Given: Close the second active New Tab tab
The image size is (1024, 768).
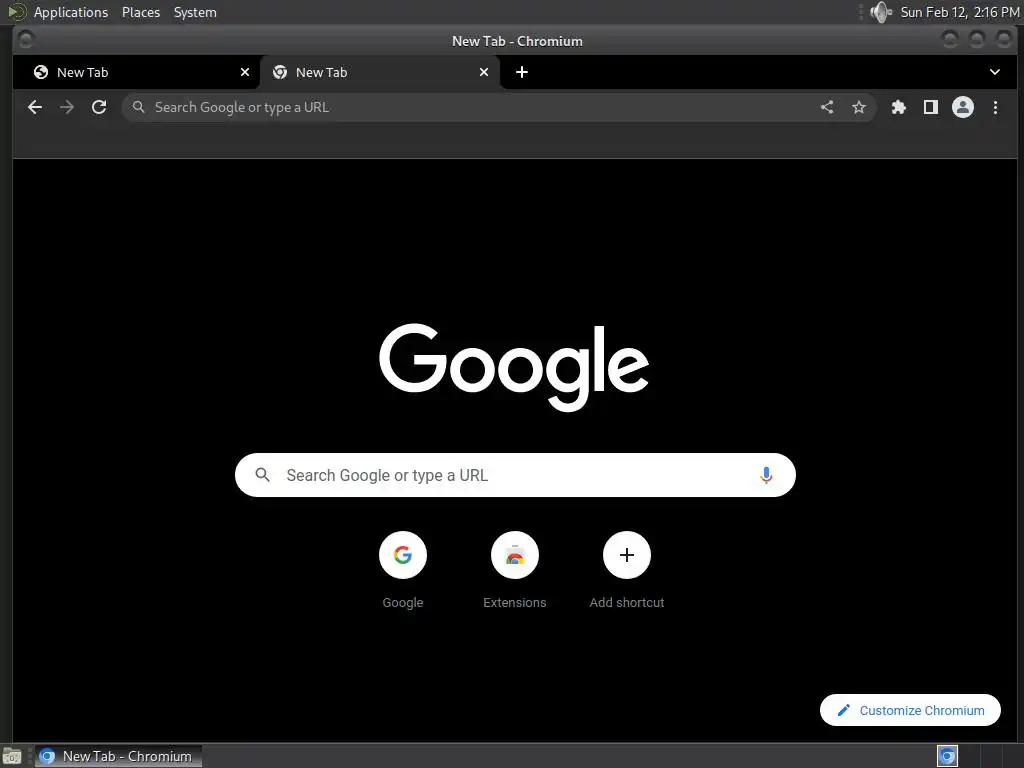Looking at the screenshot, I should point(484,72).
